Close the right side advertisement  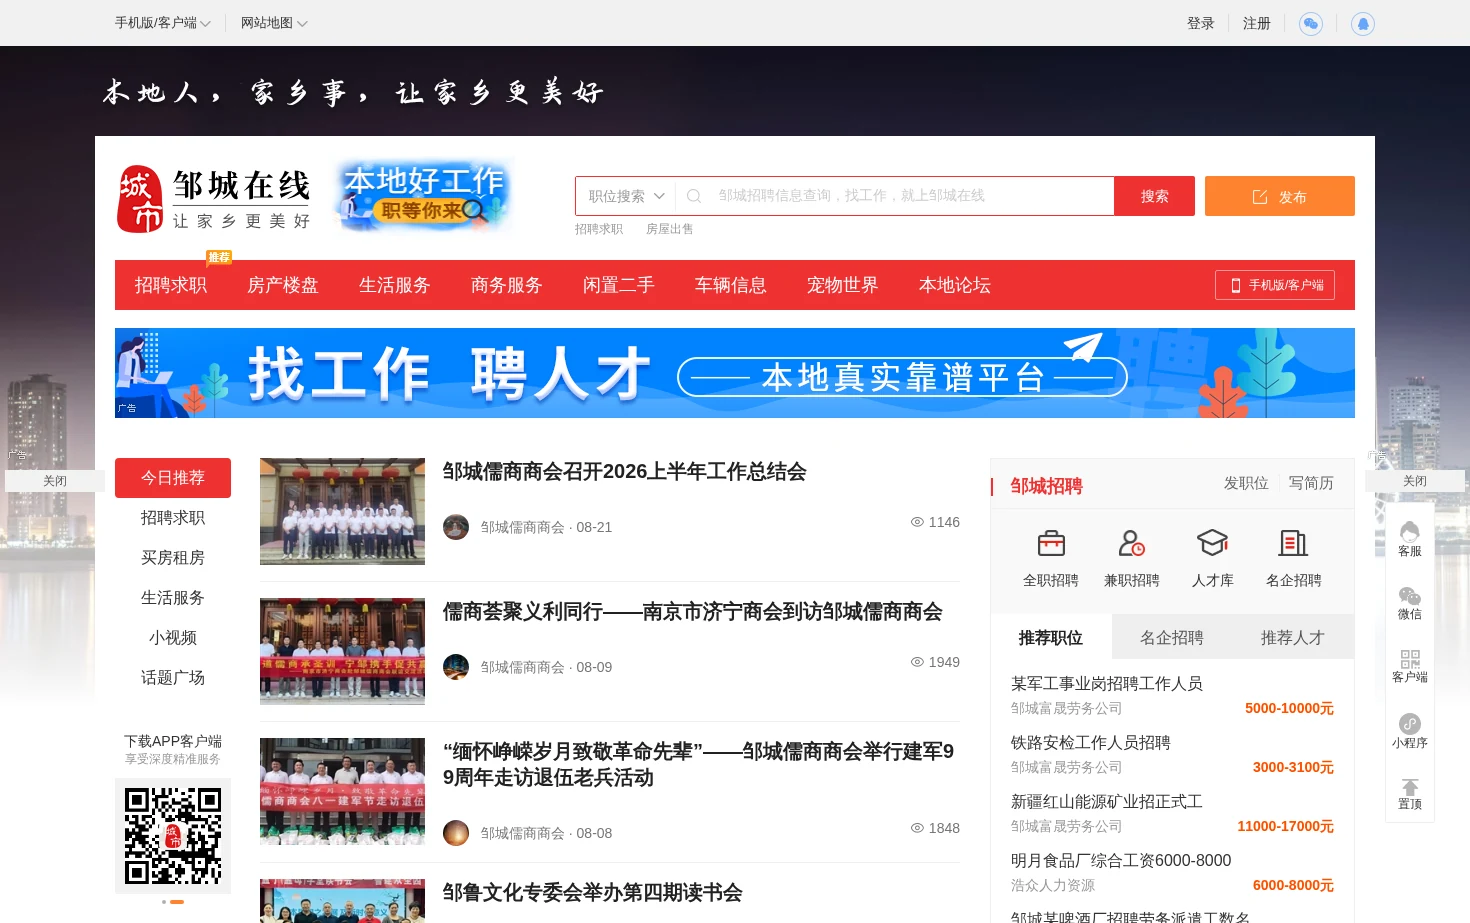pyautogui.click(x=1415, y=481)
